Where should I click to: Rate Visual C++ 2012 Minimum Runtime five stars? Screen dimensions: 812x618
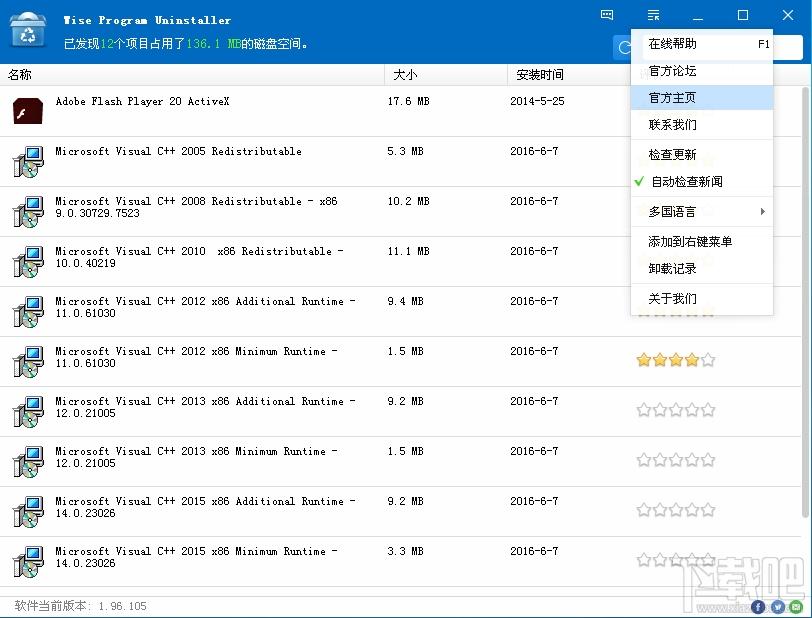[708, 360]
